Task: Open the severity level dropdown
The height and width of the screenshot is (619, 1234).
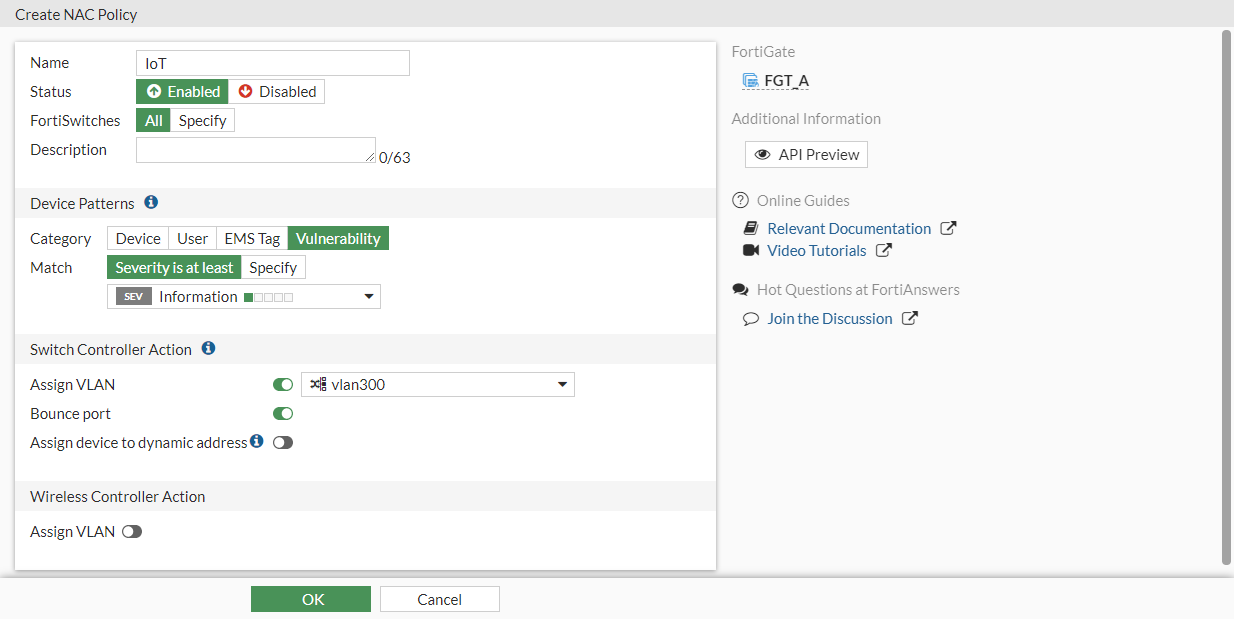Action: (369, 296)
